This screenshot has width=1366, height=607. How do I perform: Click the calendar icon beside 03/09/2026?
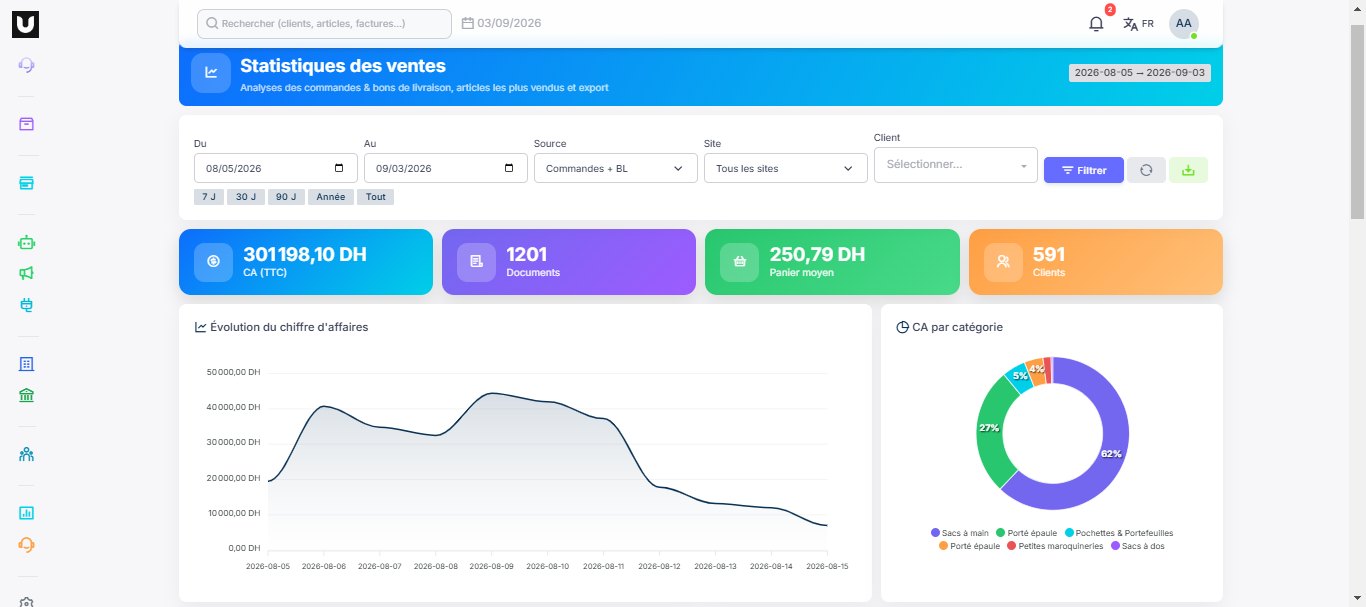pyautogui.click(x=467, y=23)
